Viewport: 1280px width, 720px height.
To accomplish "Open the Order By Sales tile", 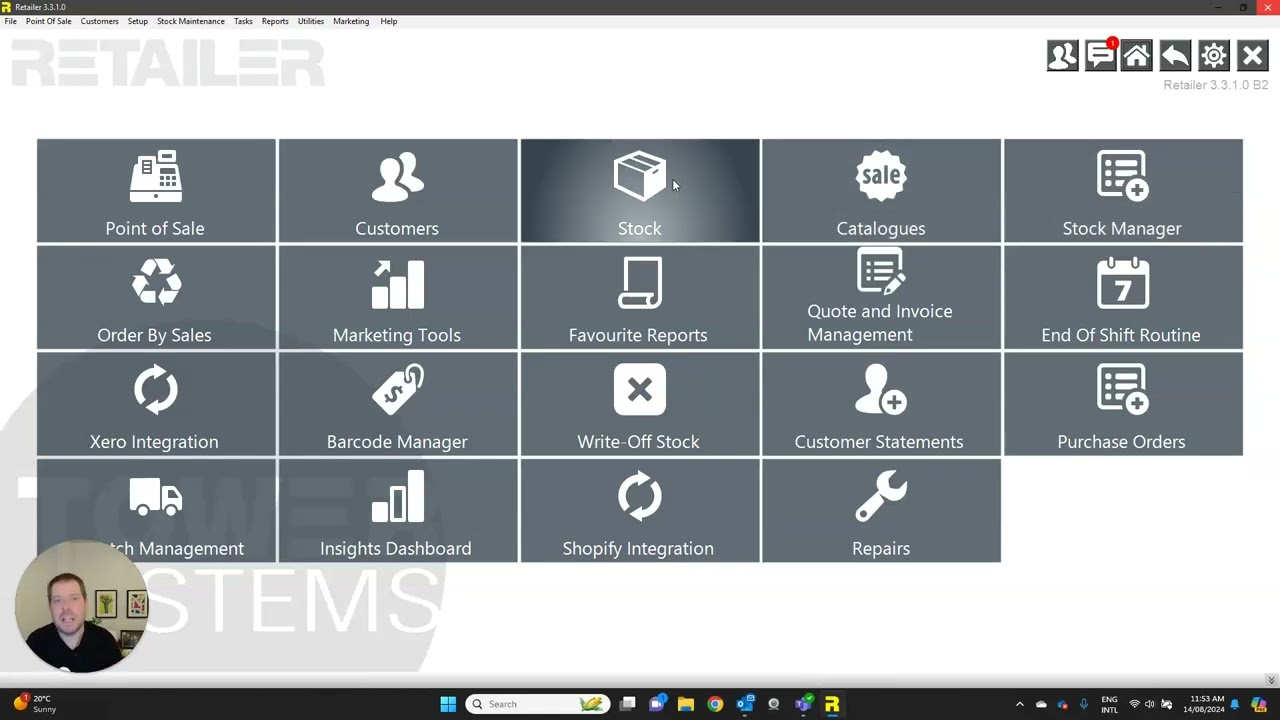I will (156, 297).
